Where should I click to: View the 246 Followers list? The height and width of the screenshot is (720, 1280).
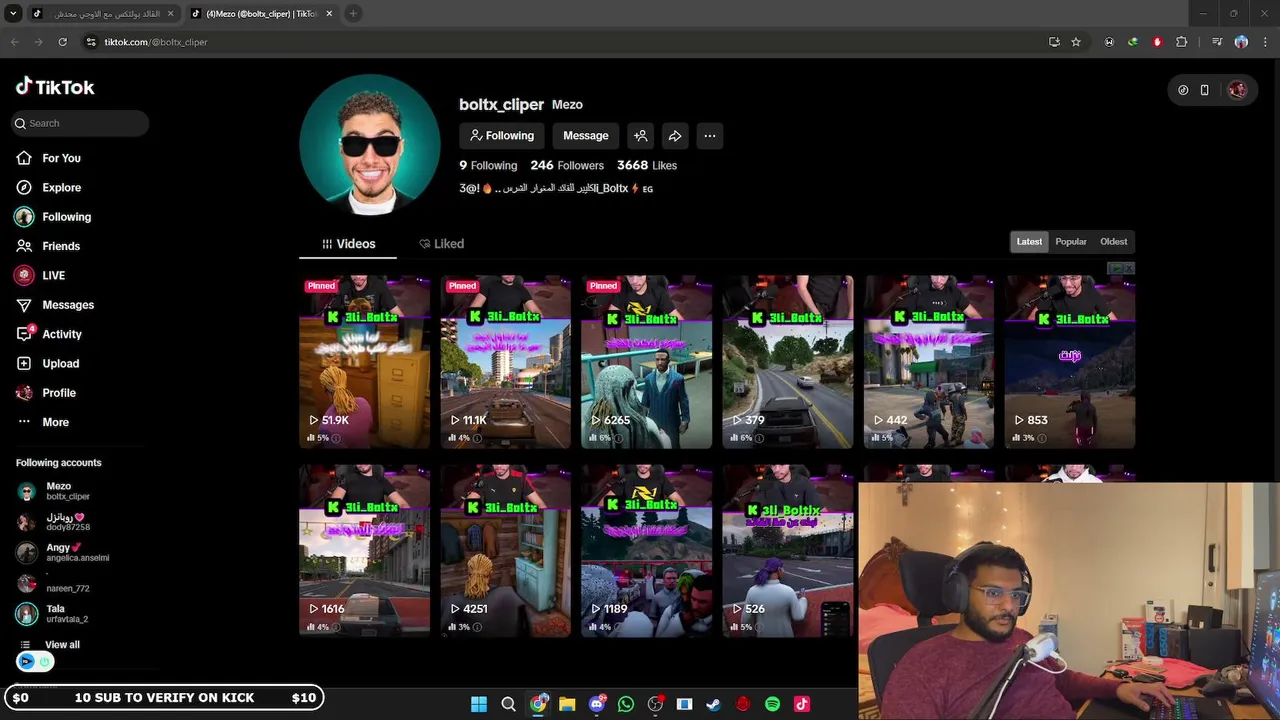(567, 165)
